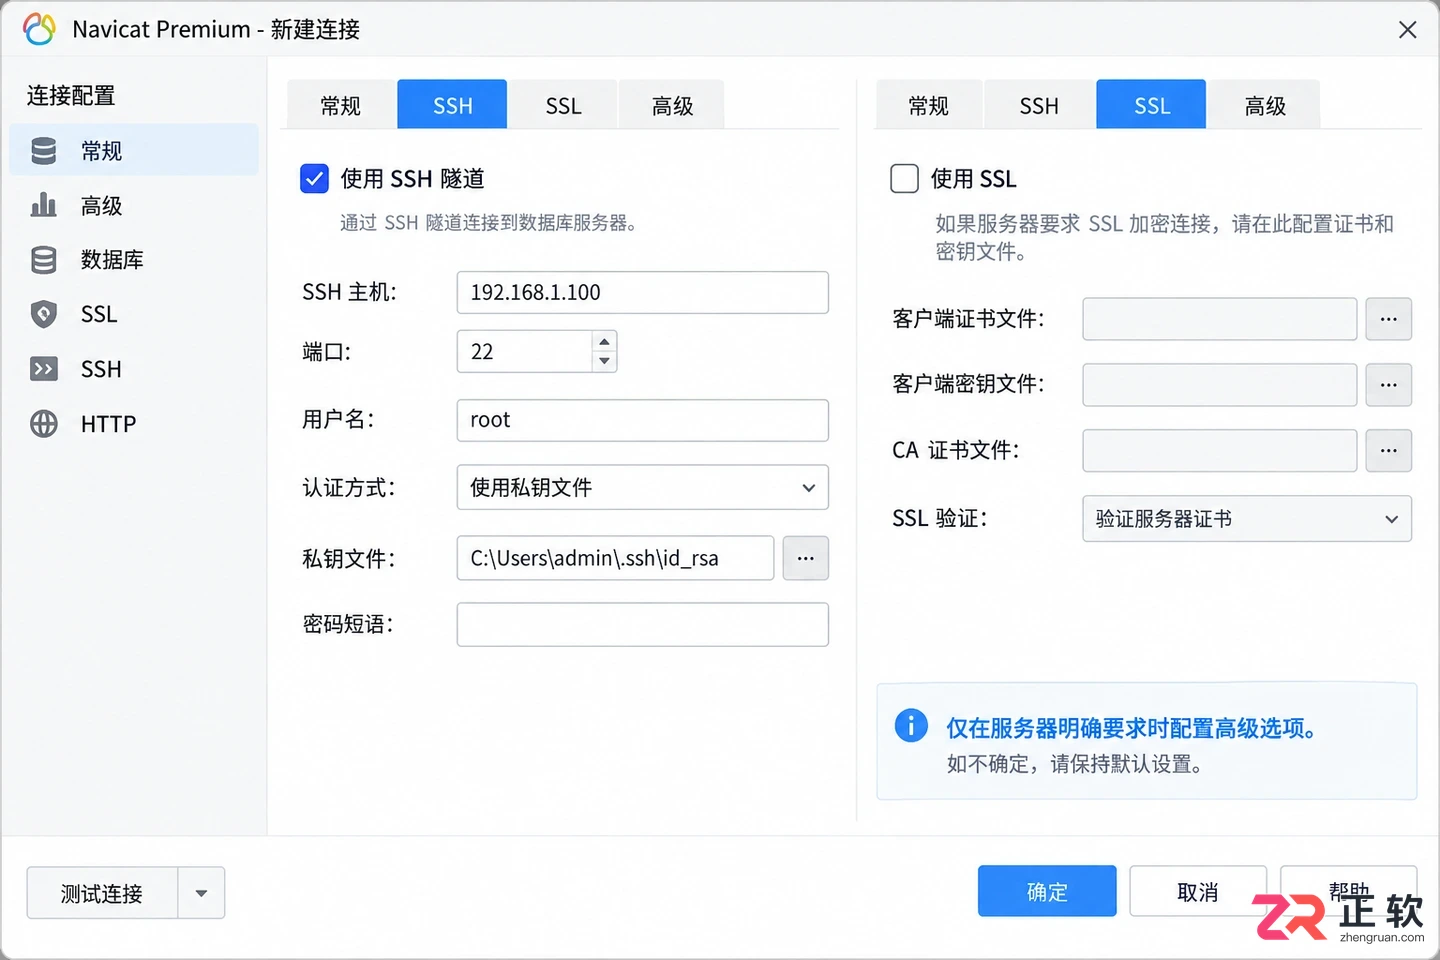Click the text 如不确定，请保持默认设置

(1074, 764)
